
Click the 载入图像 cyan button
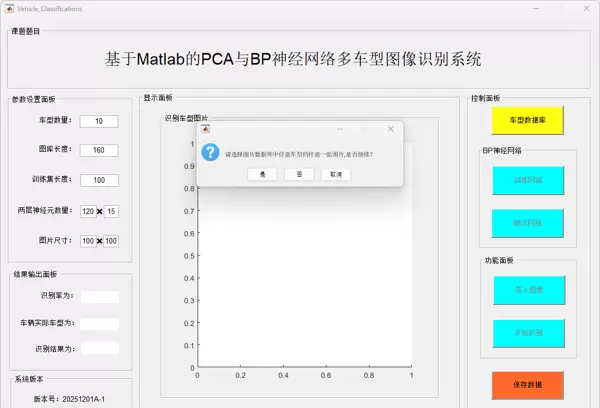528,289
